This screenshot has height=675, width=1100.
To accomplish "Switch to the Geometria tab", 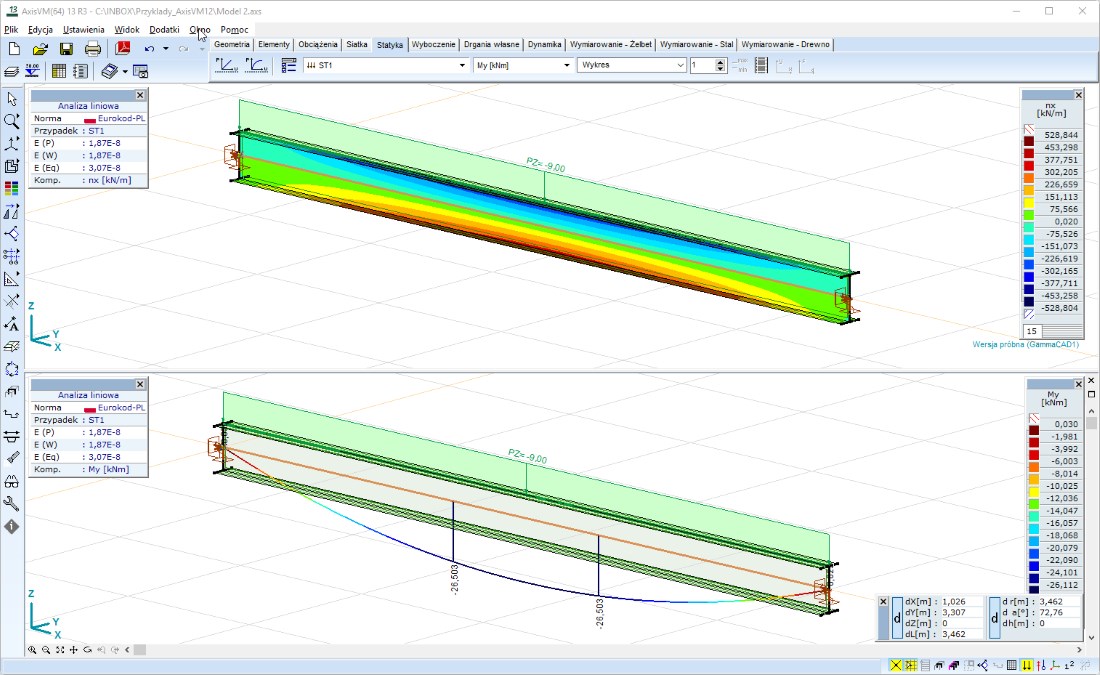I will pos(232,45).
